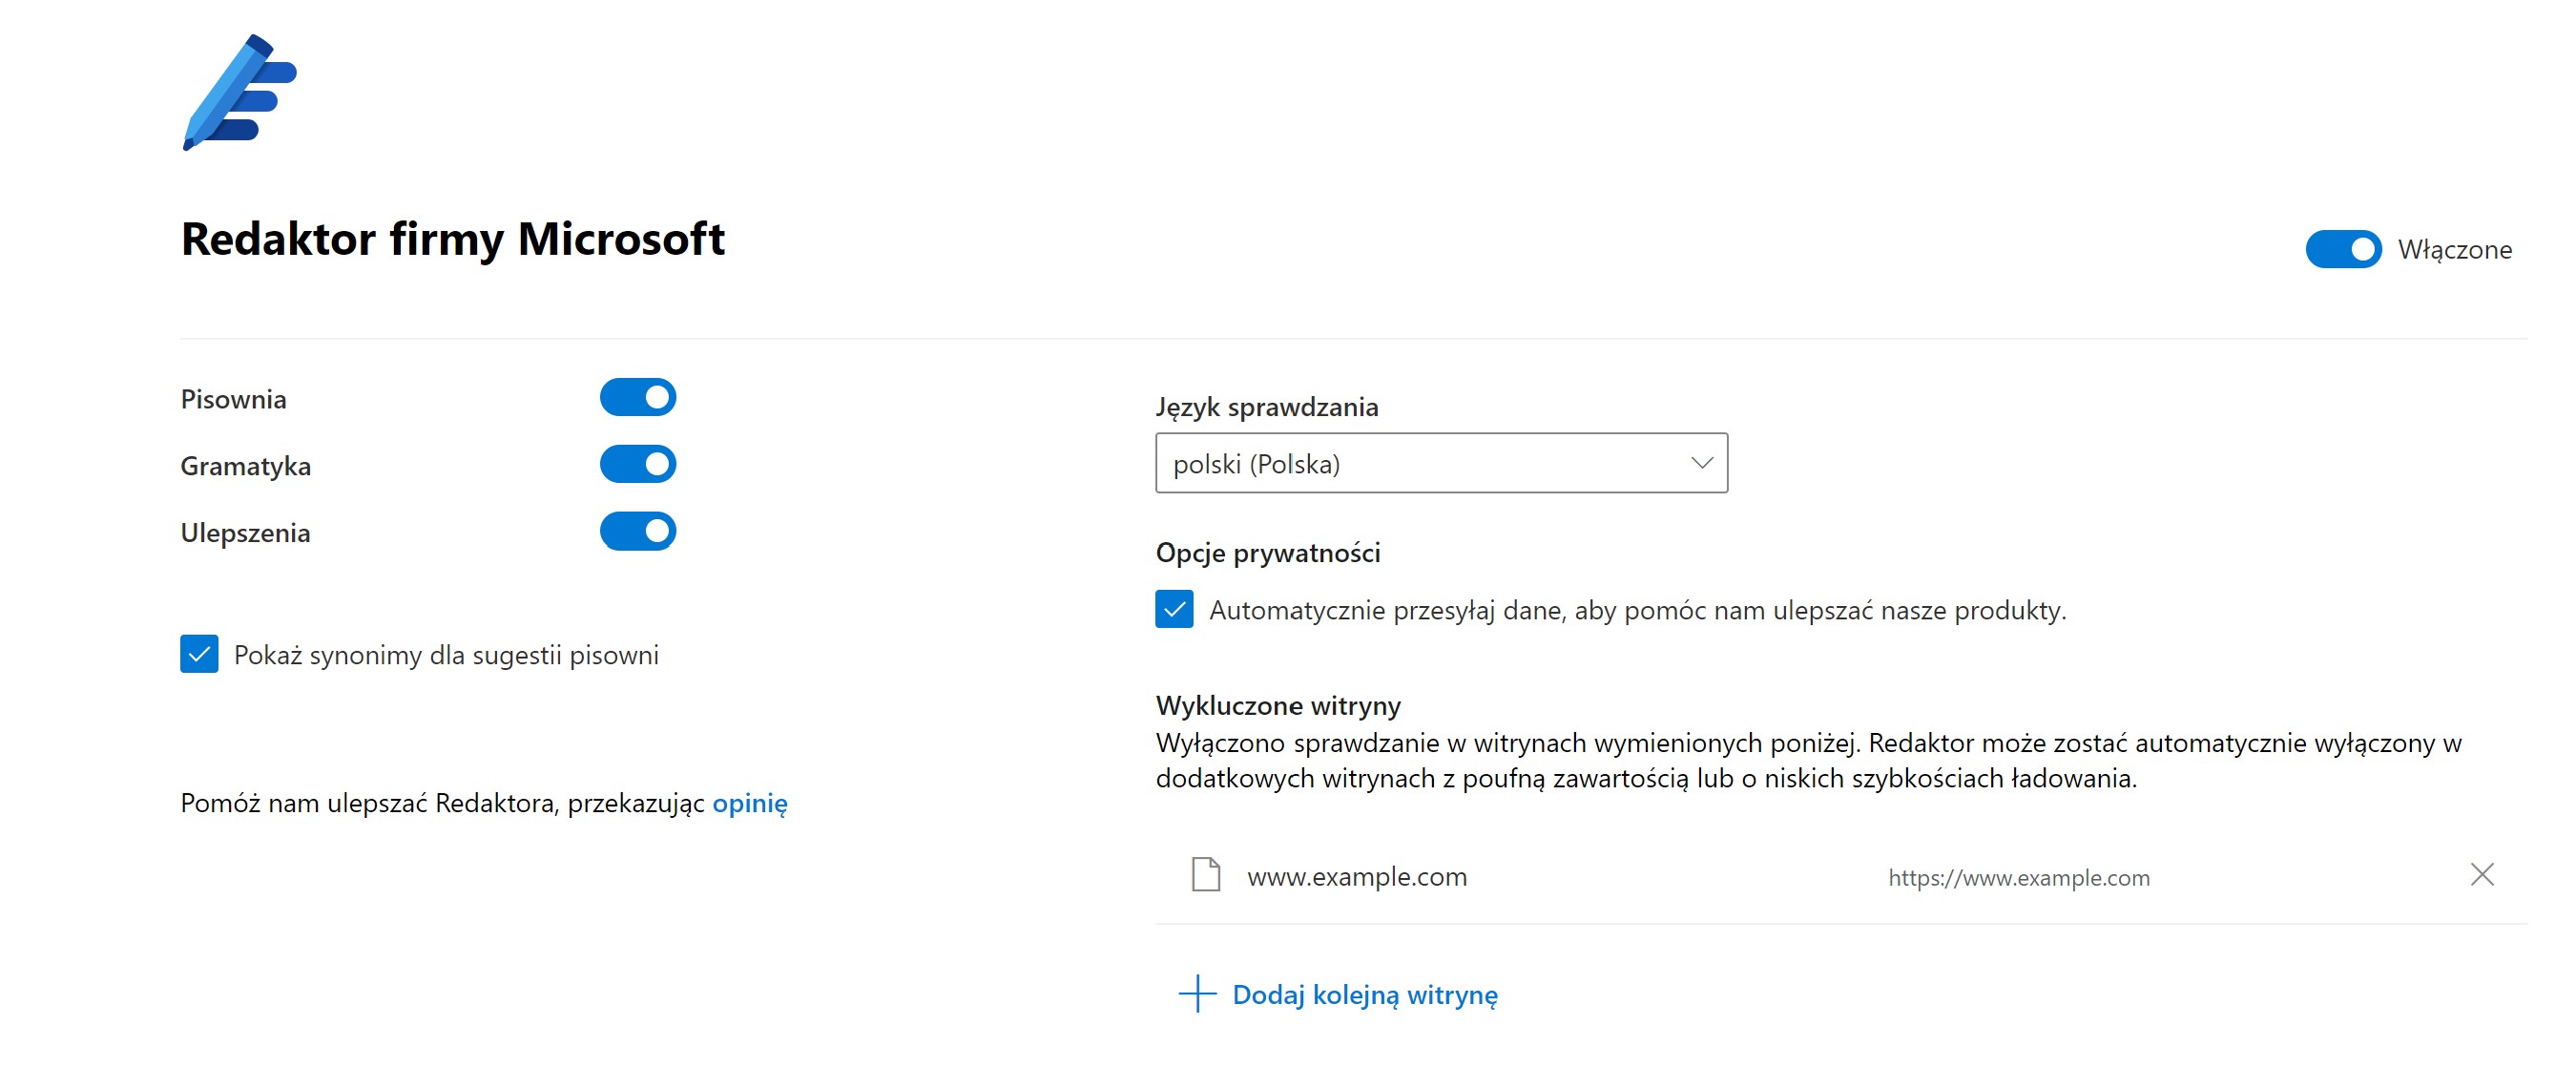Screen dimensions: 2576x1088
Task: Toggle the Ulepszenia switch
Action: pyautogui.click(x=638, y=531)
